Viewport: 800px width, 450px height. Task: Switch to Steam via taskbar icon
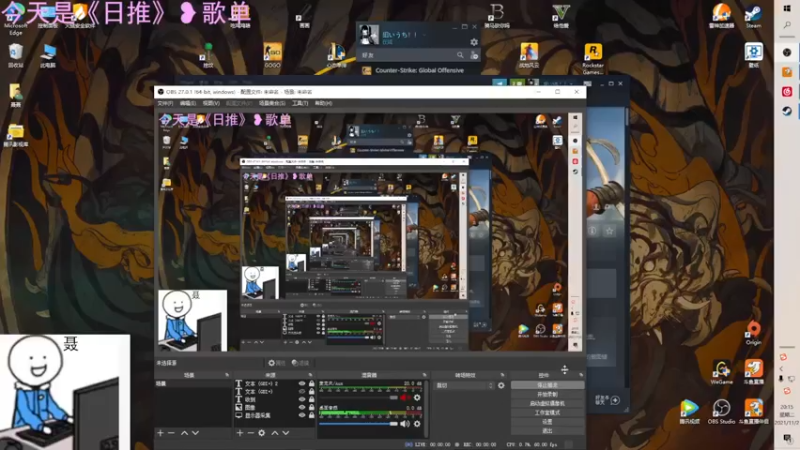click(x=787, y=111)
